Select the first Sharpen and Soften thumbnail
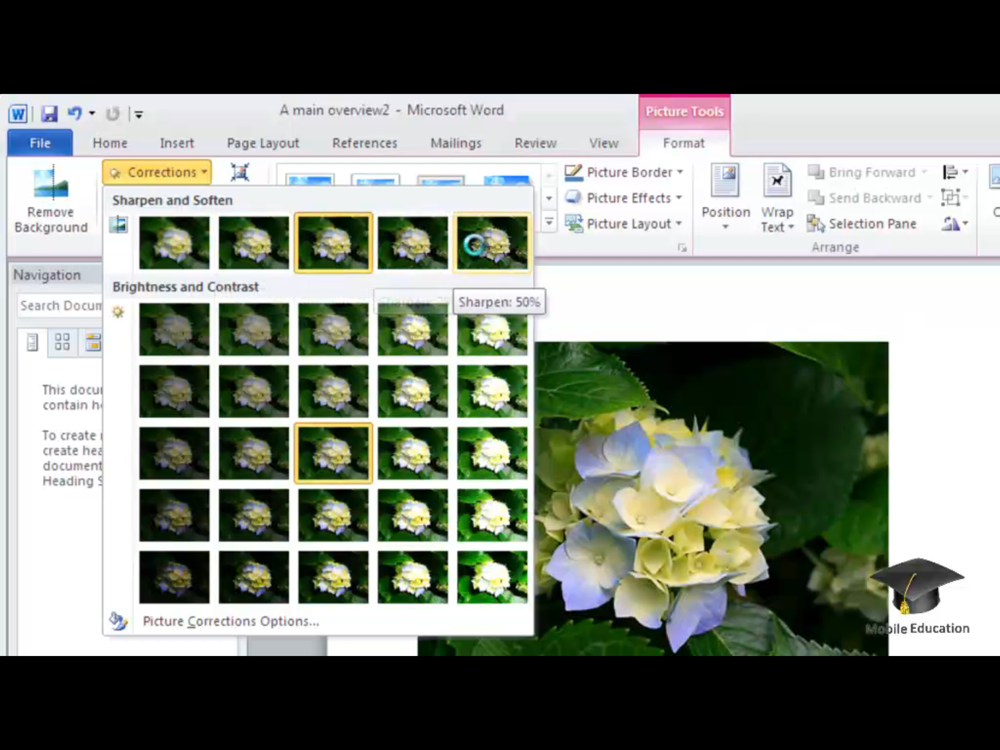 coord(174,242)
